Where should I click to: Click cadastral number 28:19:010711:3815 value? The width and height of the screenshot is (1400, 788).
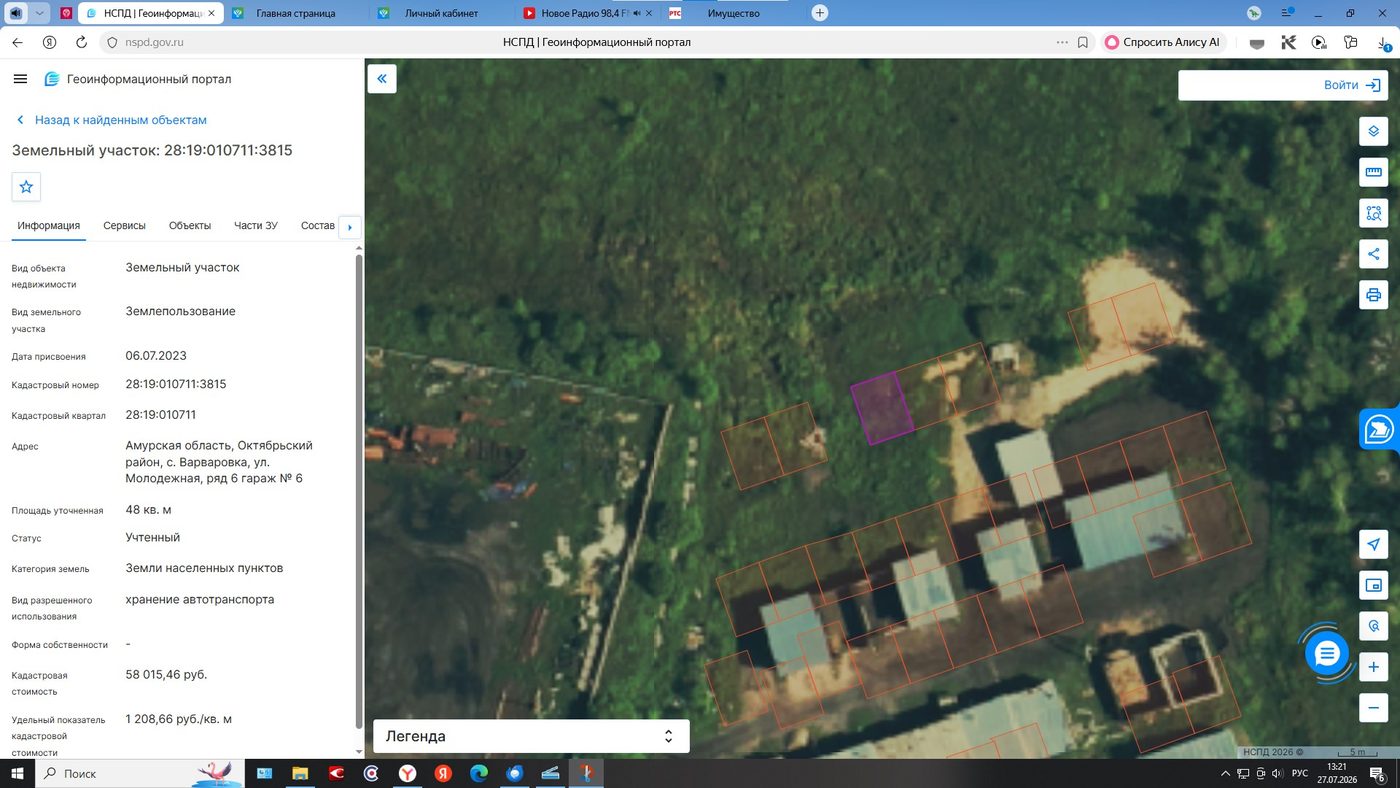pyautogui.click(x=176, y=384)
